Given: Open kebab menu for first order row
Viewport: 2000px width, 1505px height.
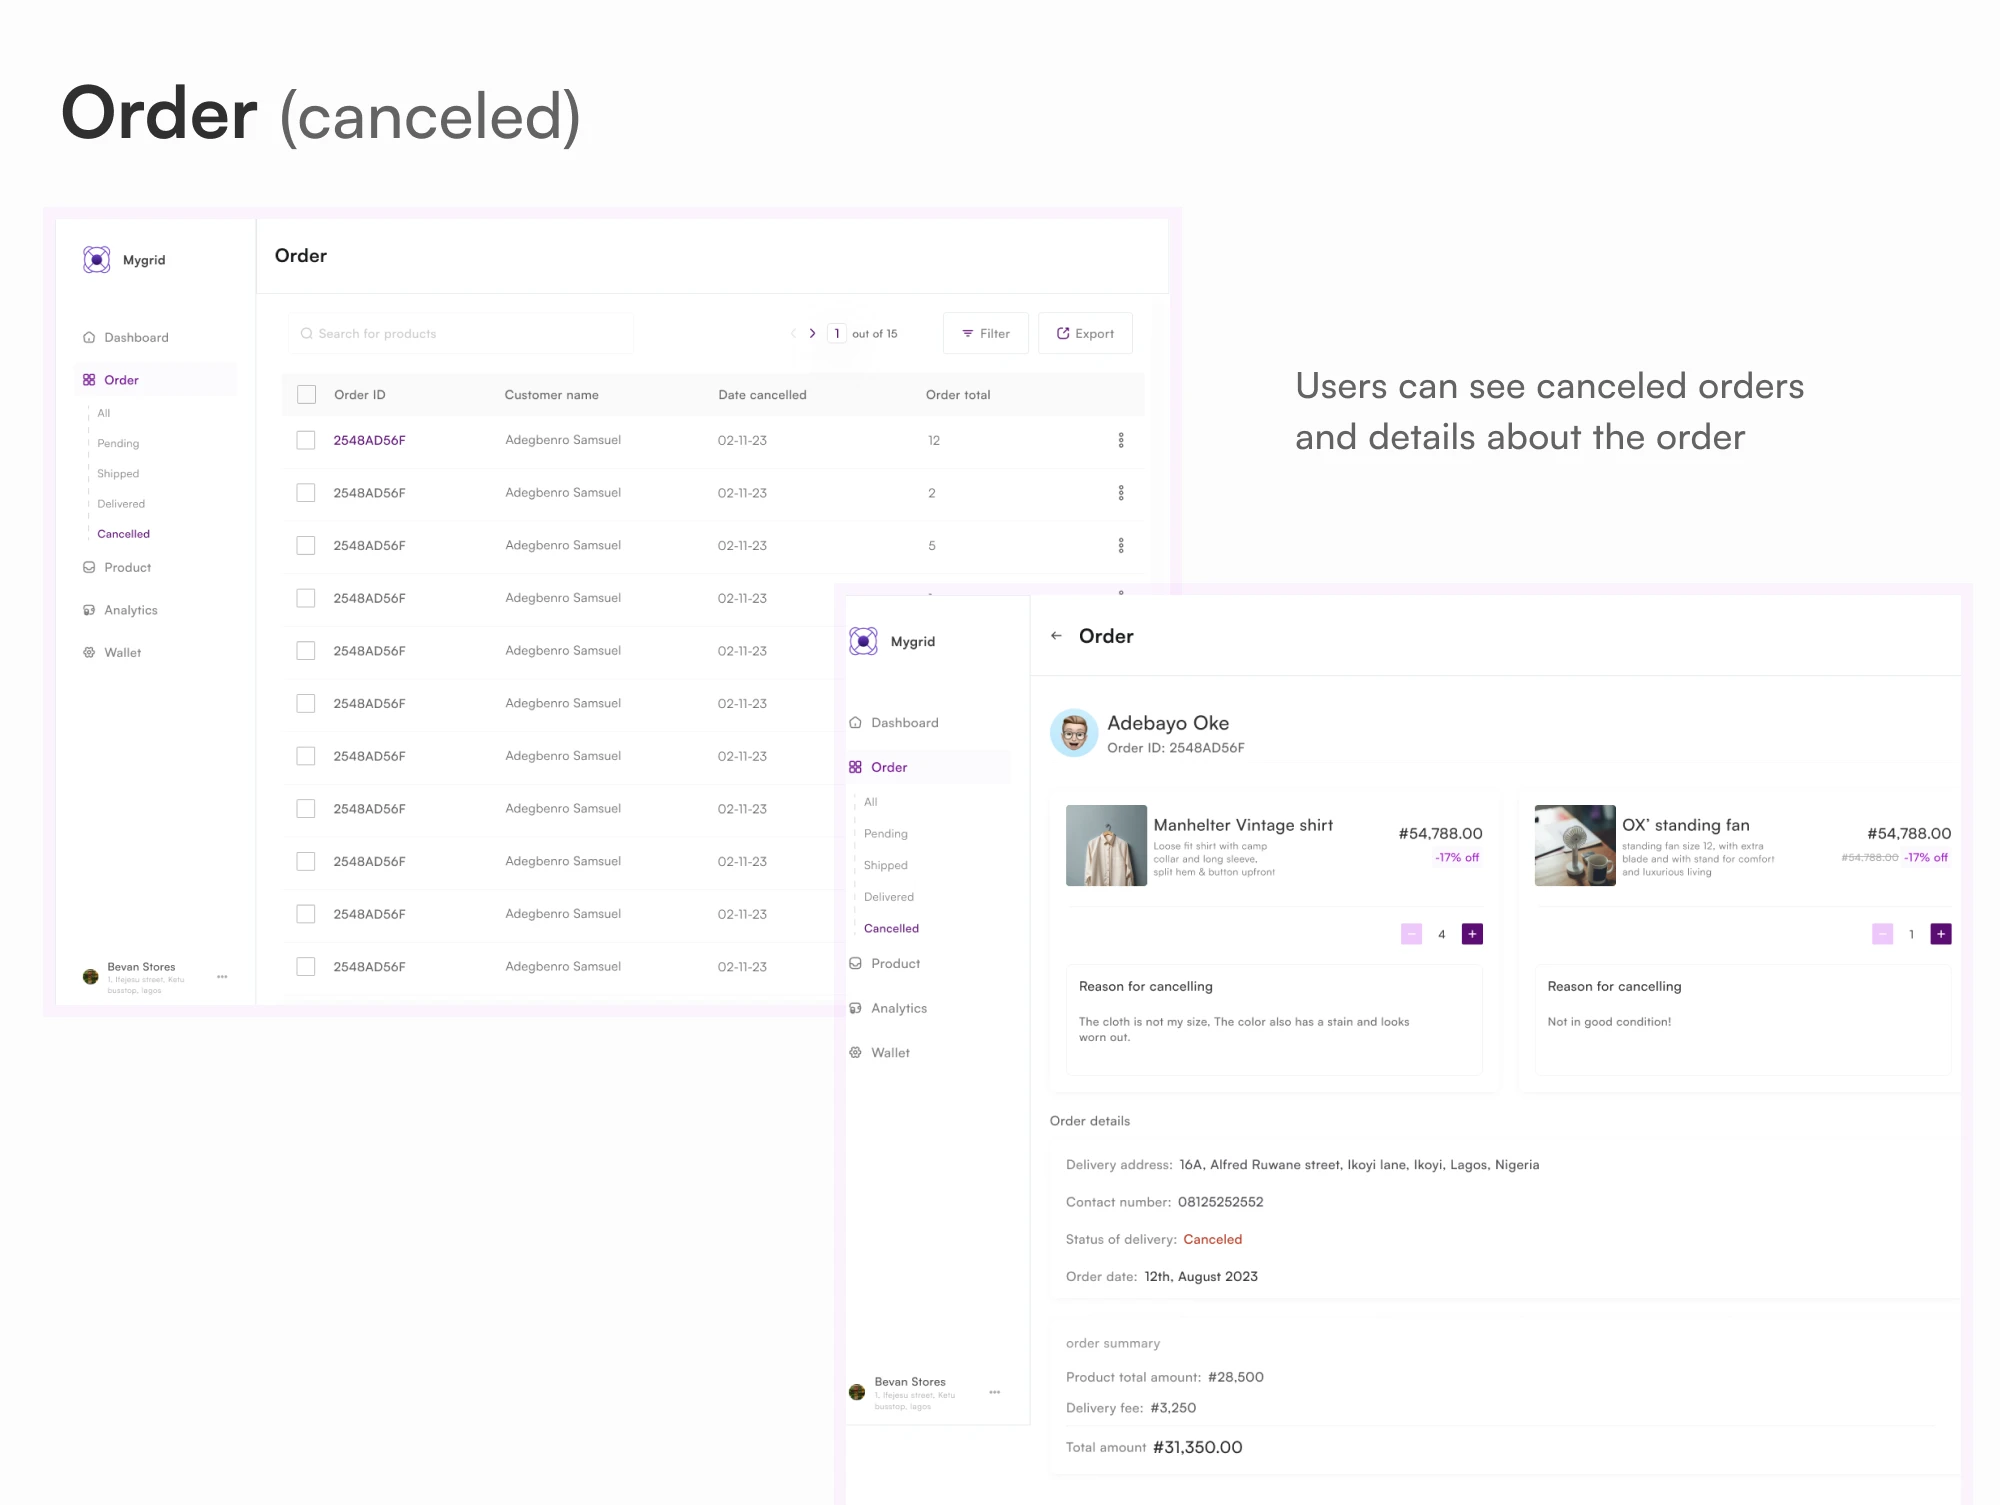Looking at the screenshot, I should 1121,441.
